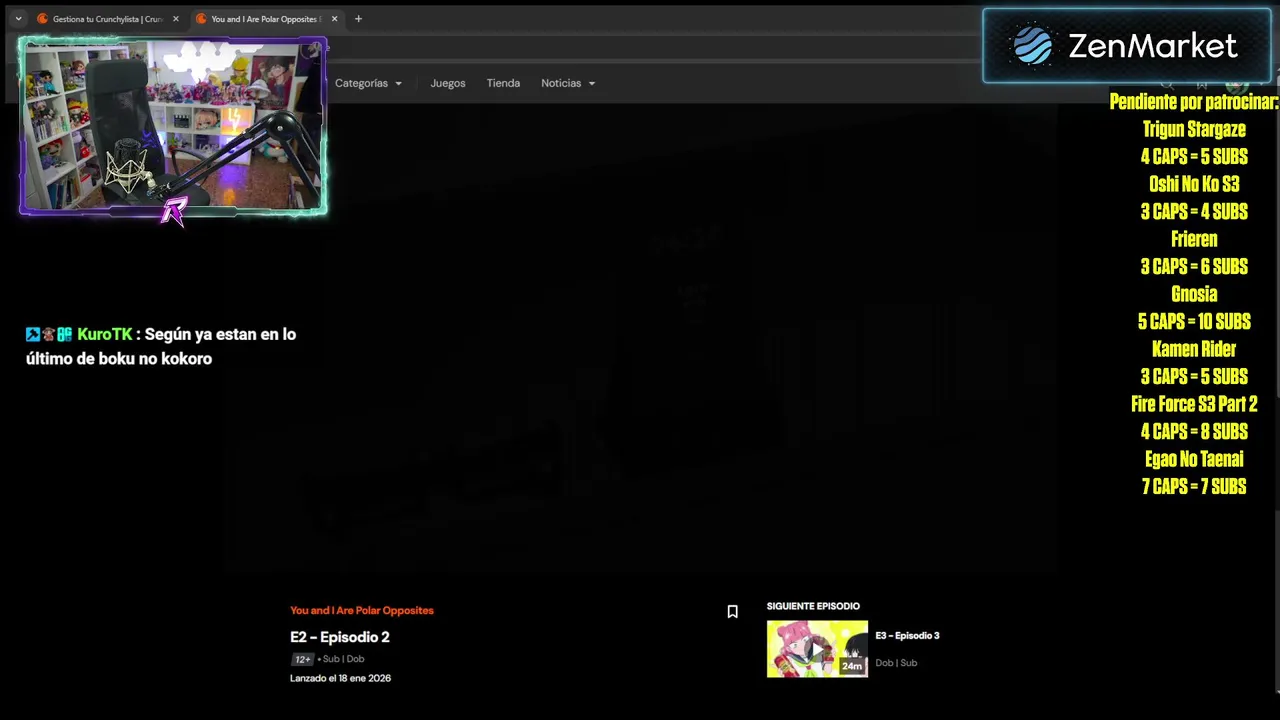Play the next episode thumbnail
Viewport: 1280px width, 720px height.
tap(817, 649)
